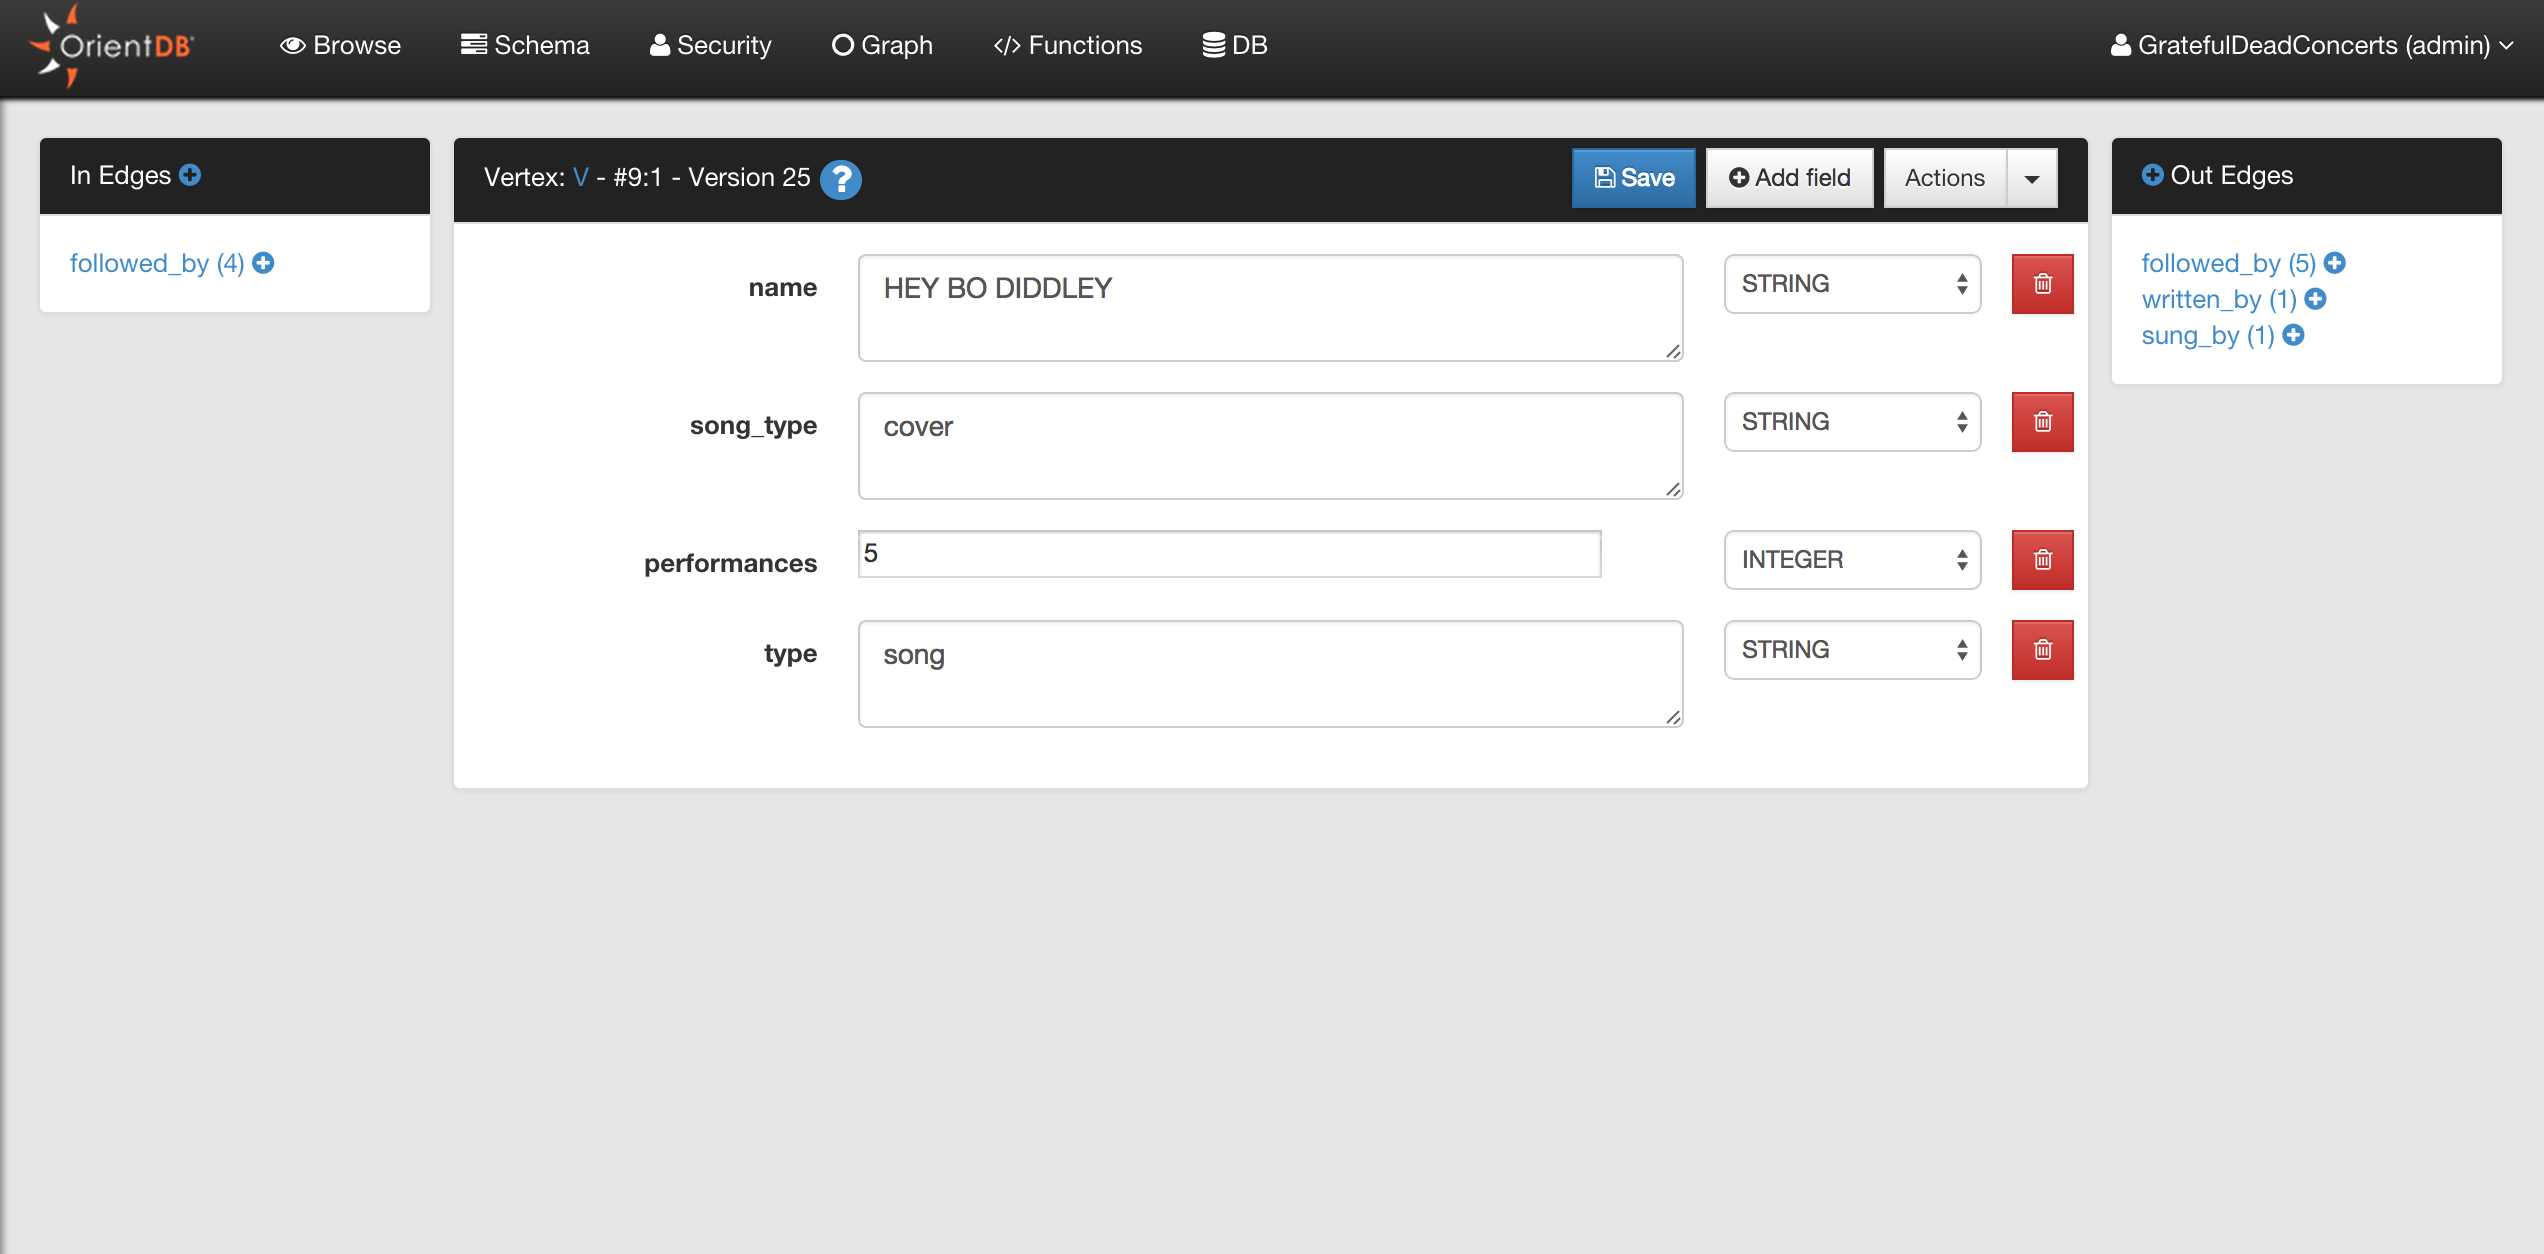Add an outgoing sung_by edge

[x=2294, y=335]
